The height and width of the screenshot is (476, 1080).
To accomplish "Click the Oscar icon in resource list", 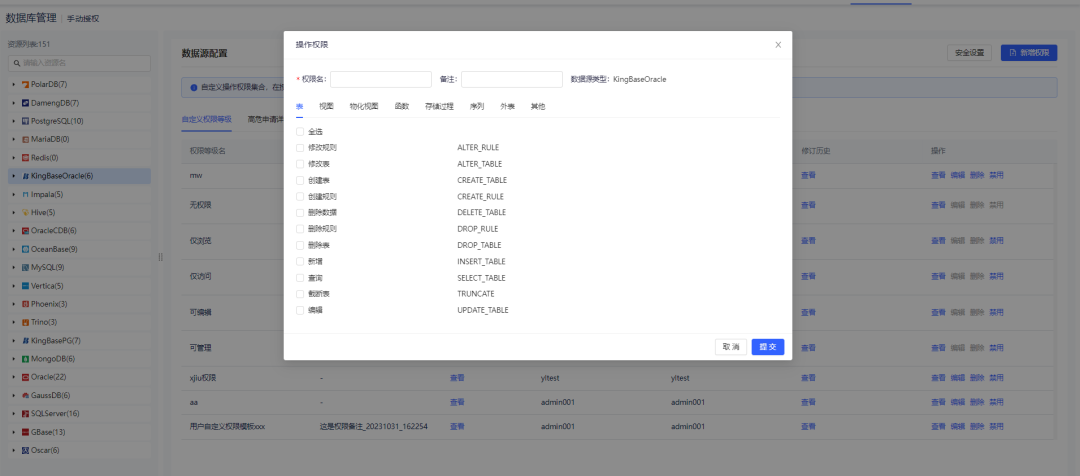I will (25, 451).
